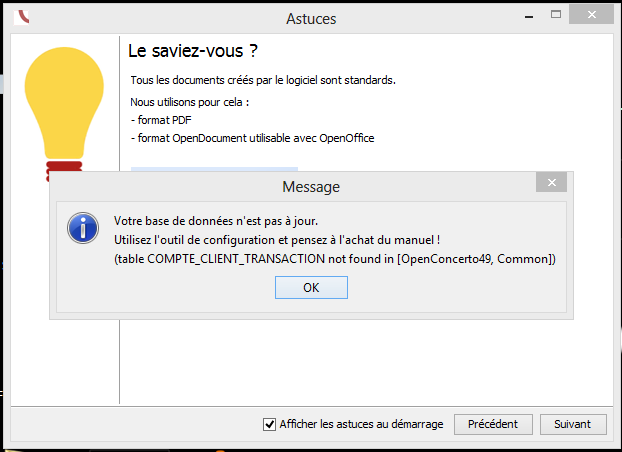Click the blue information icon
This screenshot has height=452, width=622.
(x=83, y=228)
